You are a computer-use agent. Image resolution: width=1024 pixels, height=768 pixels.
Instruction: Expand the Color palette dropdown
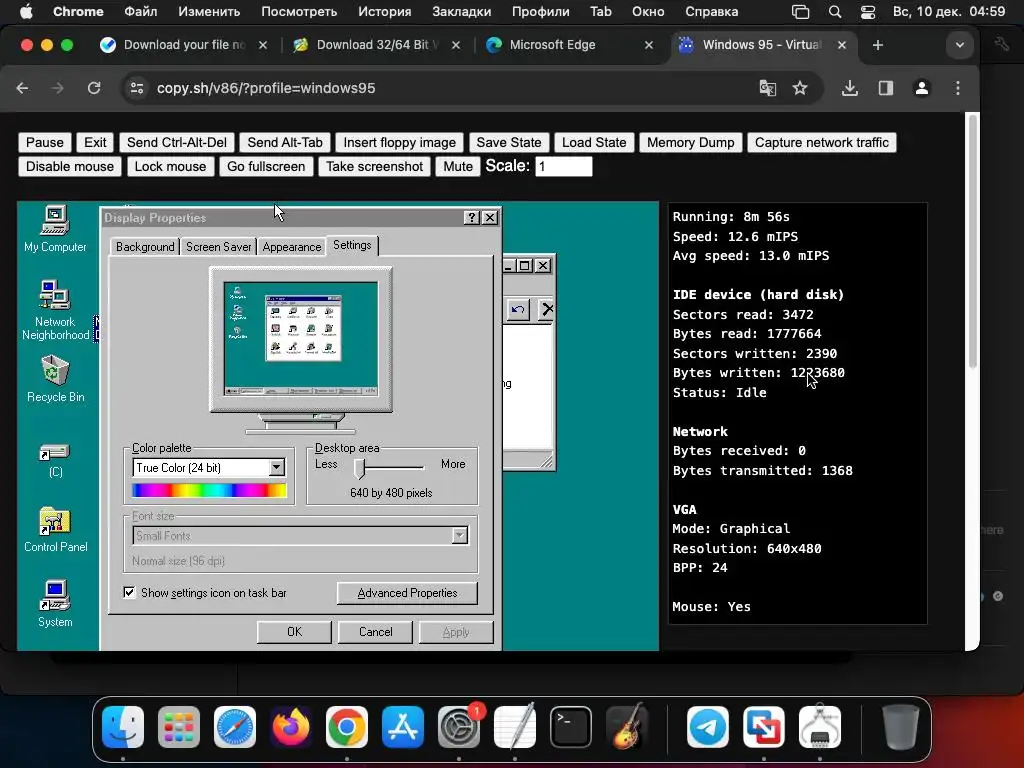[277, 468]
